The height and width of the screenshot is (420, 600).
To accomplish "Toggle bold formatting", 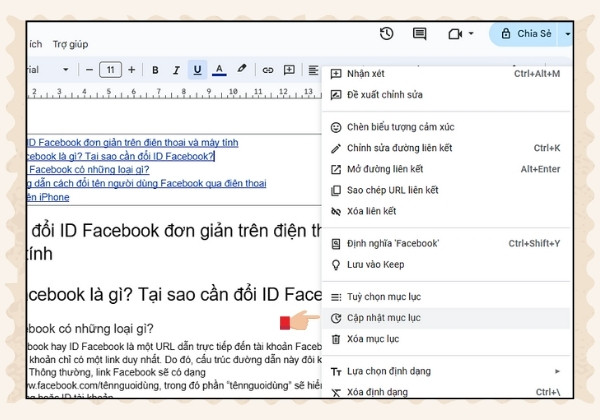I will [155, 70].
